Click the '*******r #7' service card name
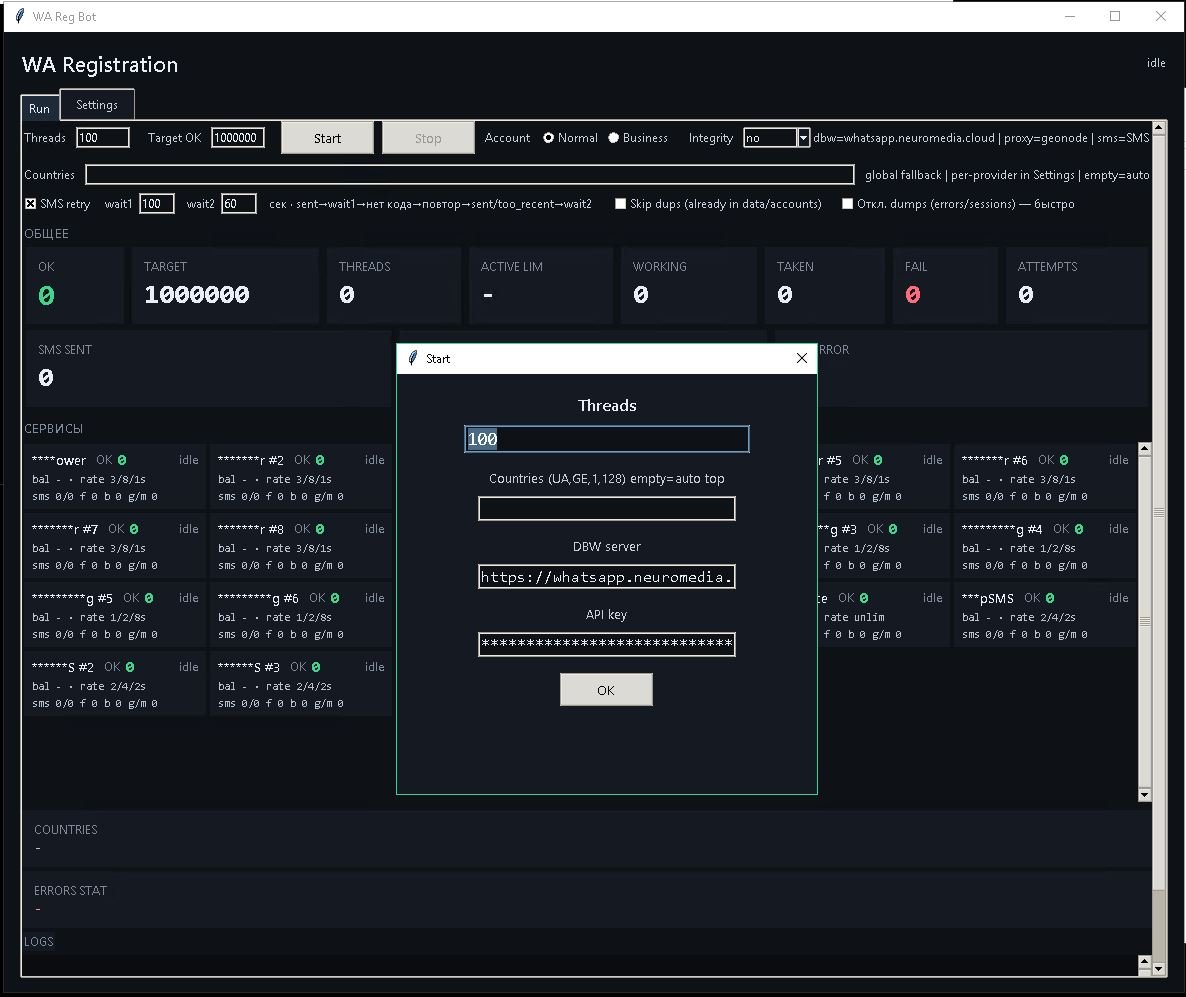The image size is (1186, 997). pos(65,529)
